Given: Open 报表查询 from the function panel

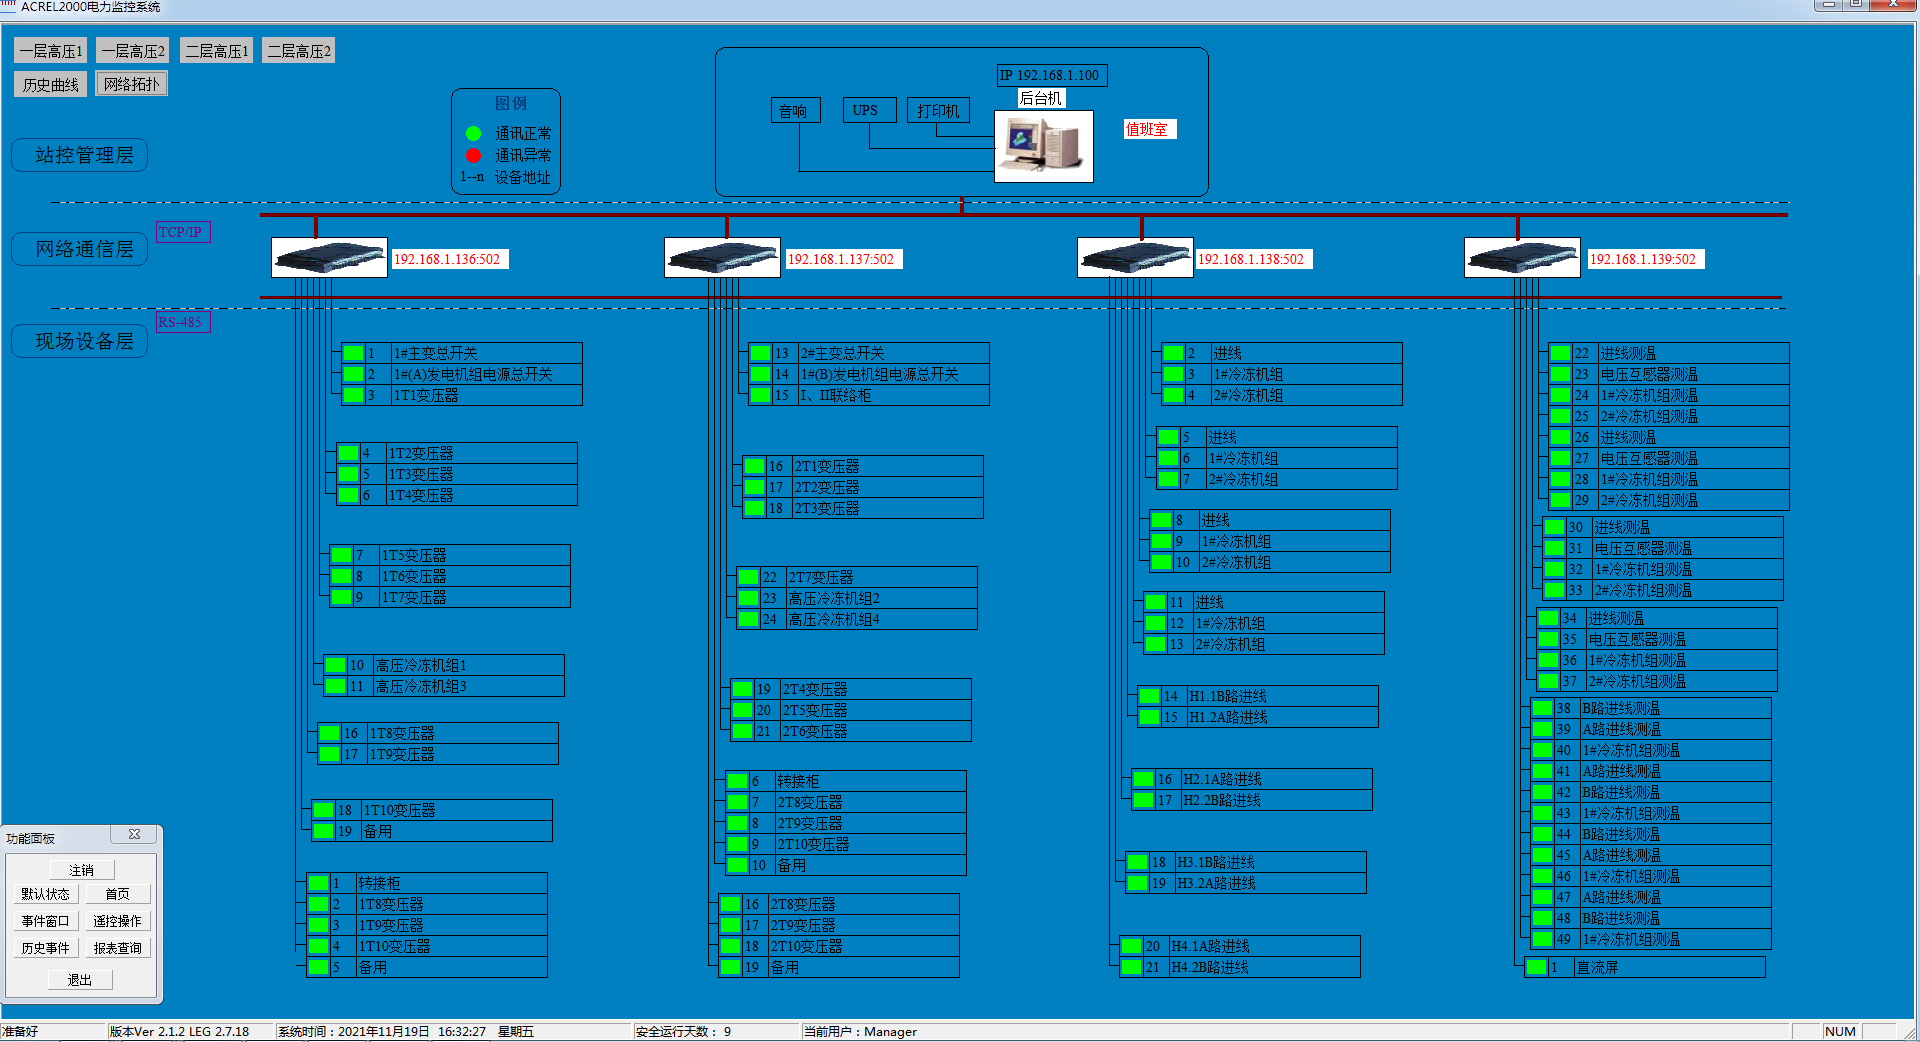Looking at the screenshot, I should pyautogui.click(x=117, y=948).
